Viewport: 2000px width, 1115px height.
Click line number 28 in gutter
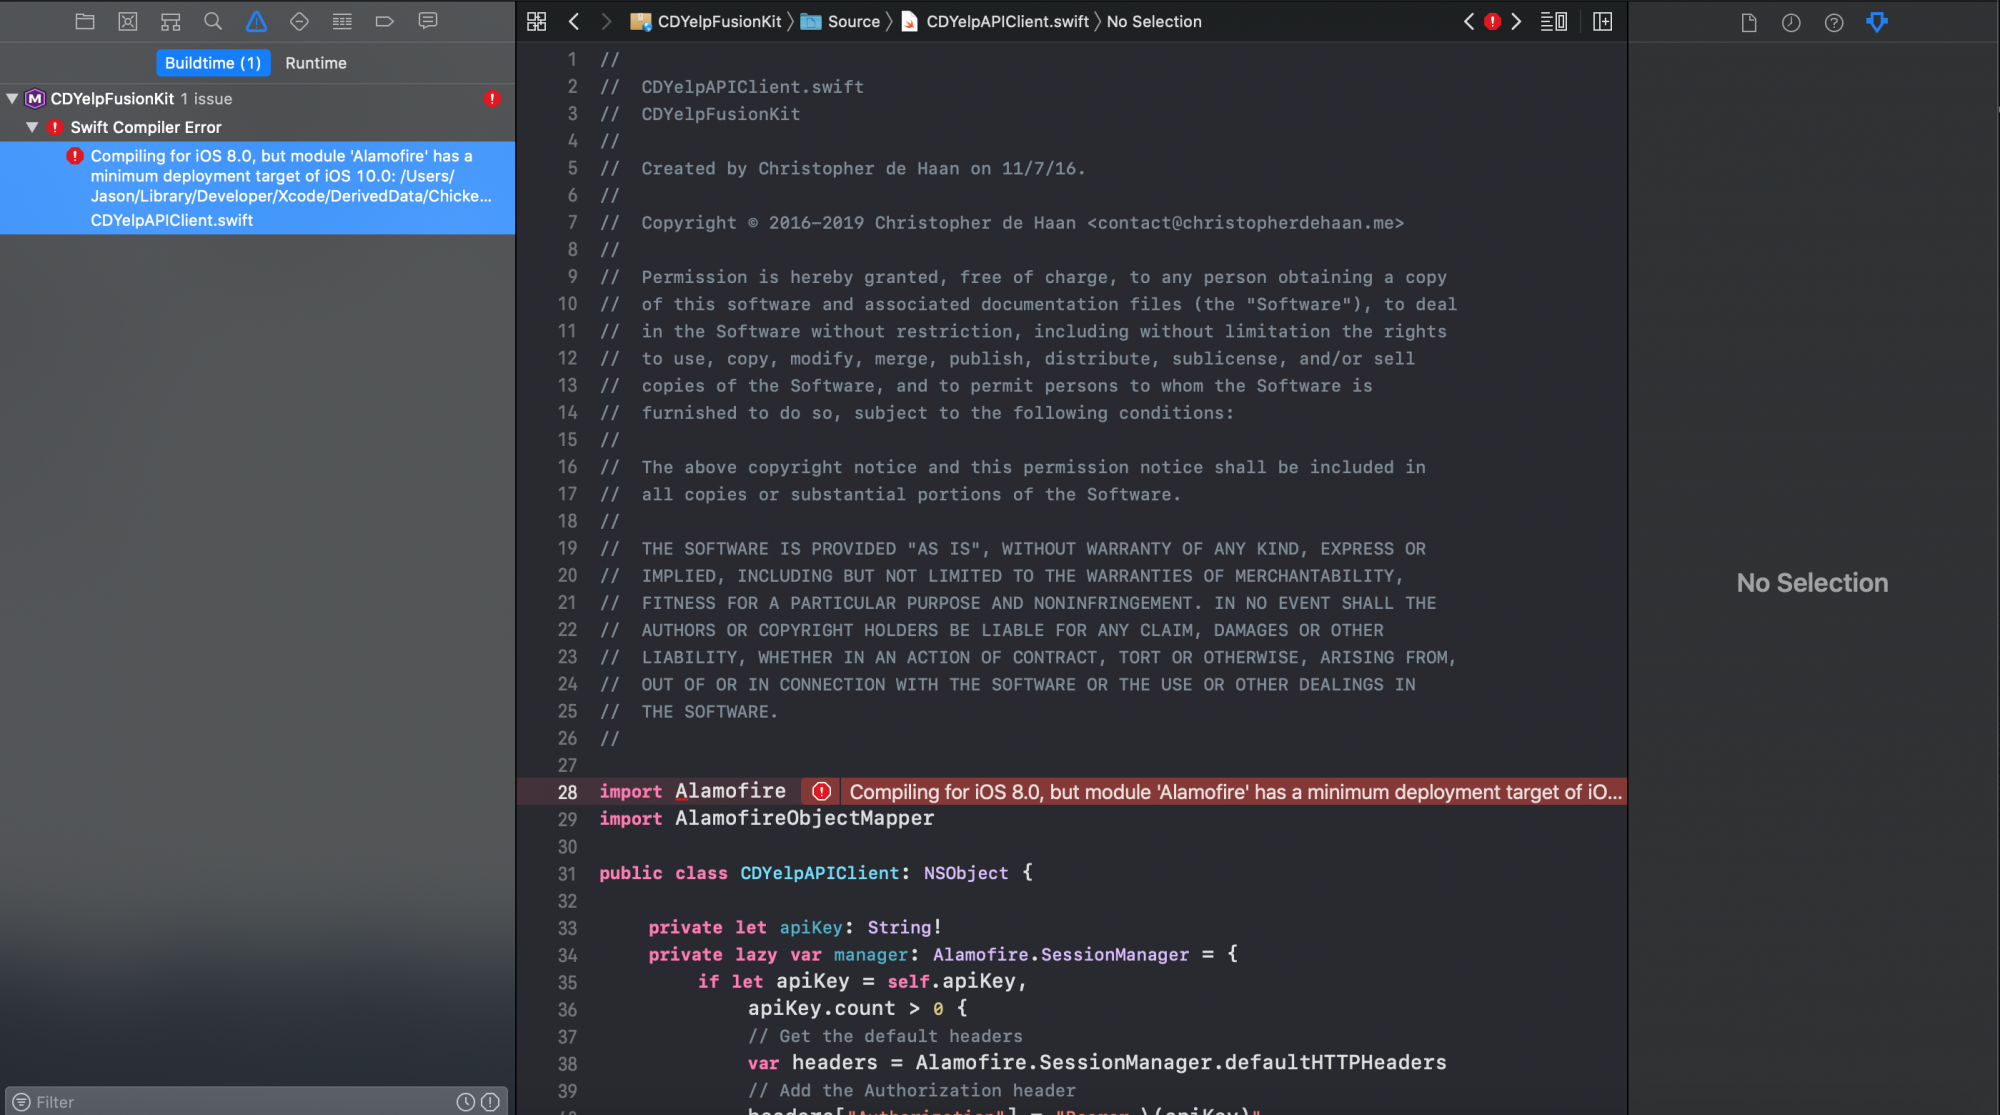pos(567,792)
